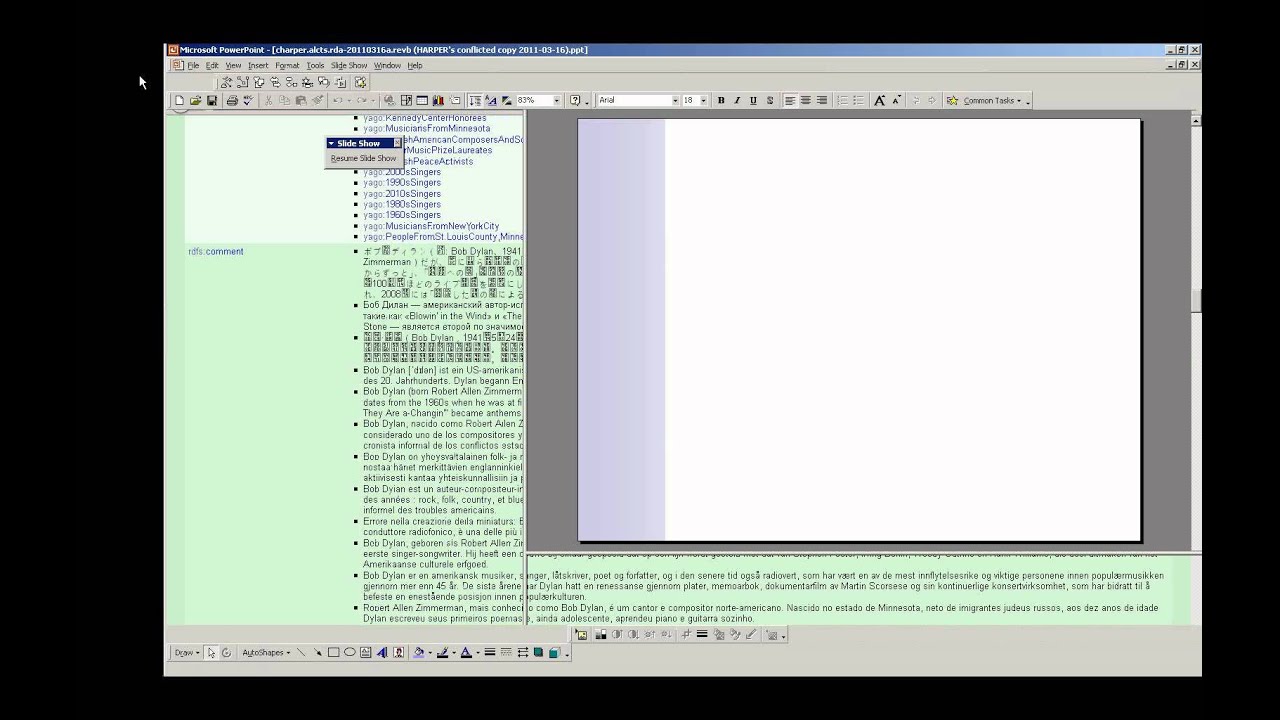Open the Format menu
Image resolution: width=1280 pixels, height=720 pixels.
(287, 65)
